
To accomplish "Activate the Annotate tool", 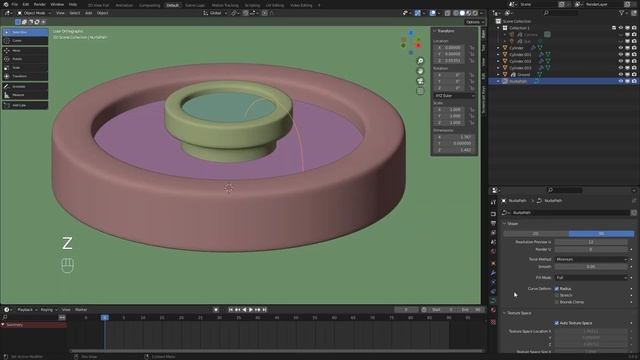I will 25,87.
